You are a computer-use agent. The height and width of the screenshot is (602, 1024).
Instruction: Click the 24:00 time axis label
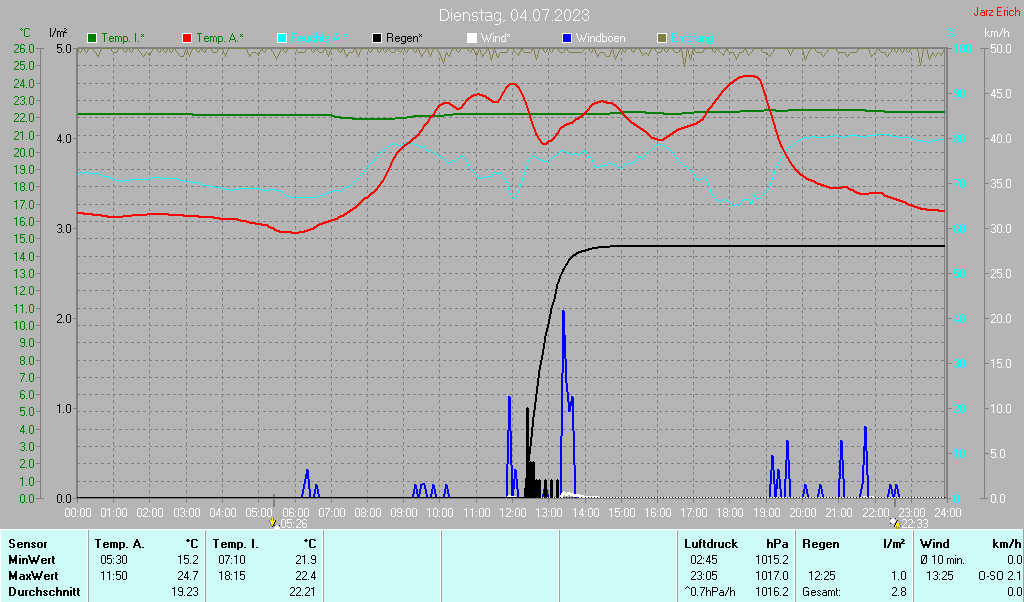tap(948, 513)
